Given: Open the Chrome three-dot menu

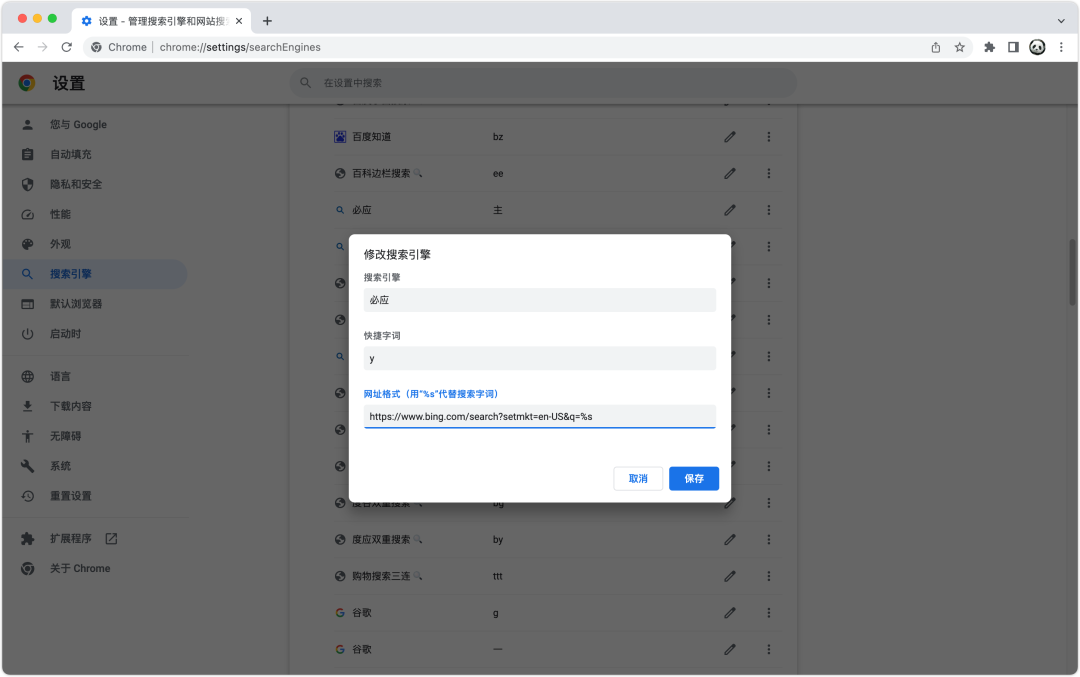Looking at the screenshot, I should point(1061,48).
